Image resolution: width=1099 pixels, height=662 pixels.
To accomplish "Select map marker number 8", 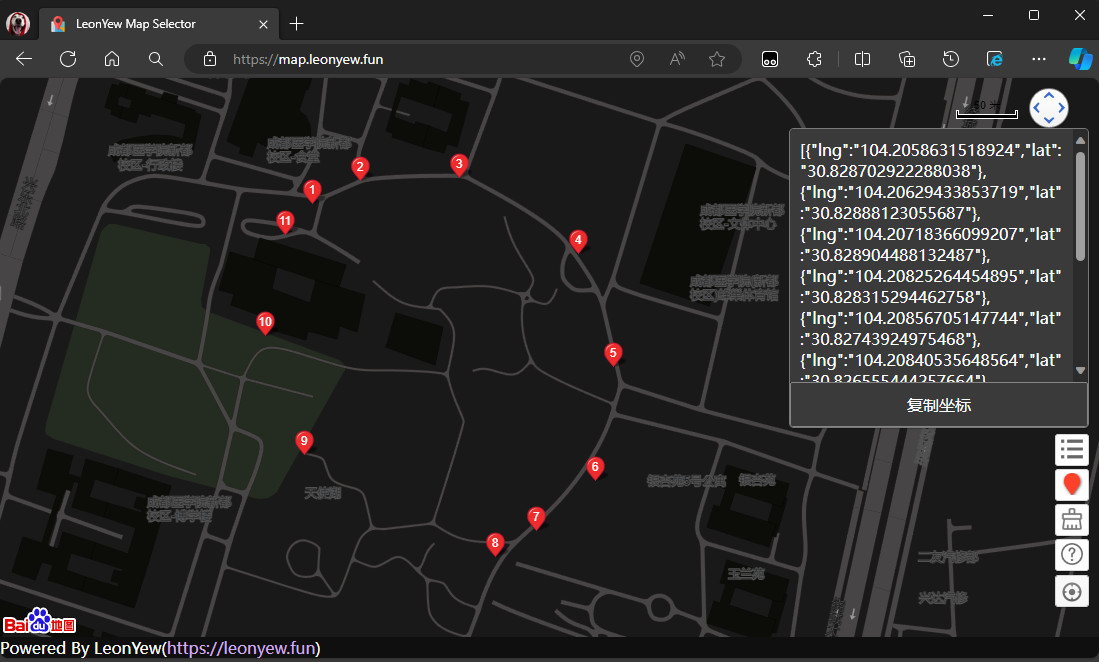I will coord(496,543).
